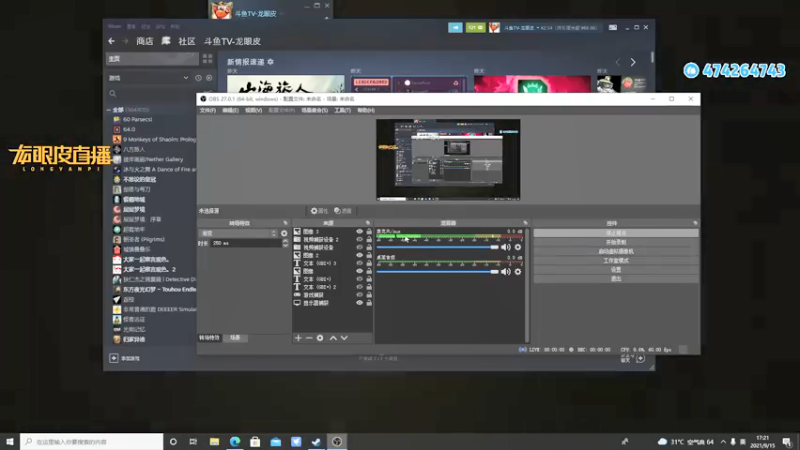Click 启动虚拟摄像机 button
The height and width of the screenshot is (450, 800).
616,252
